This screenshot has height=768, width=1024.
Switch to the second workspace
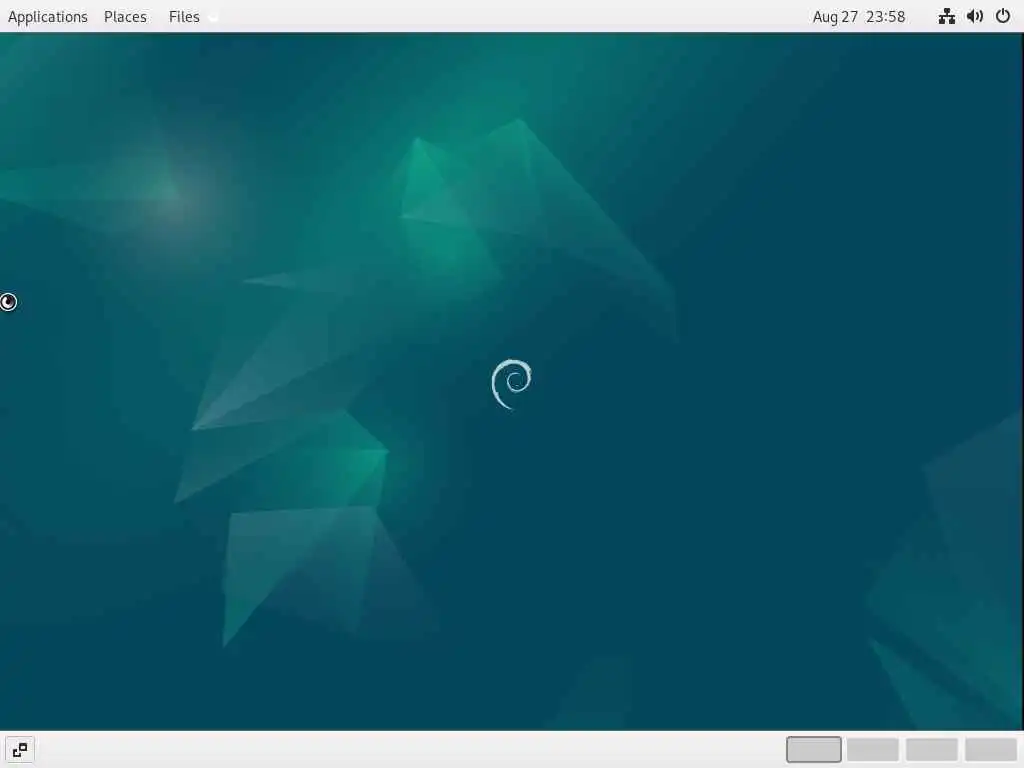tap(872, 750)
